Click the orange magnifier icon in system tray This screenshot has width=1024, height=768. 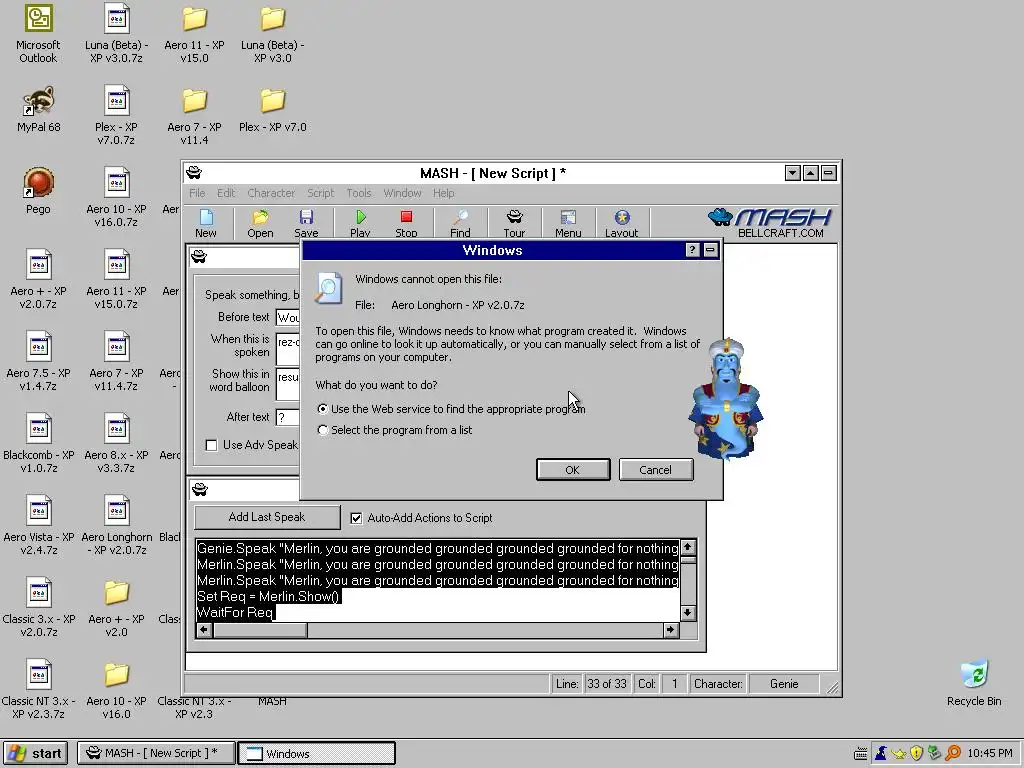point(953,753)
